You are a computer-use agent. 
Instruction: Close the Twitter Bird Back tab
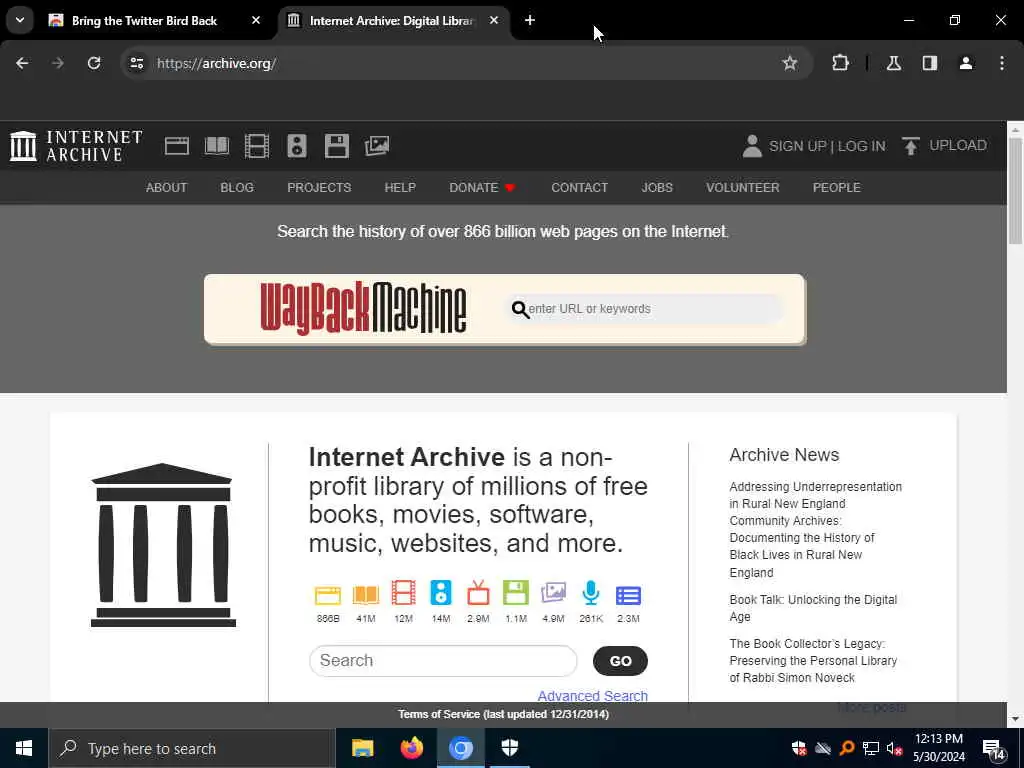pos(256,20)
